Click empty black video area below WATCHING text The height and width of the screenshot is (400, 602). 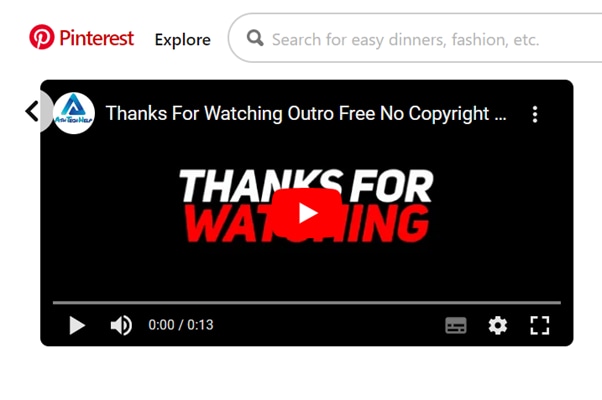(307, 271)
